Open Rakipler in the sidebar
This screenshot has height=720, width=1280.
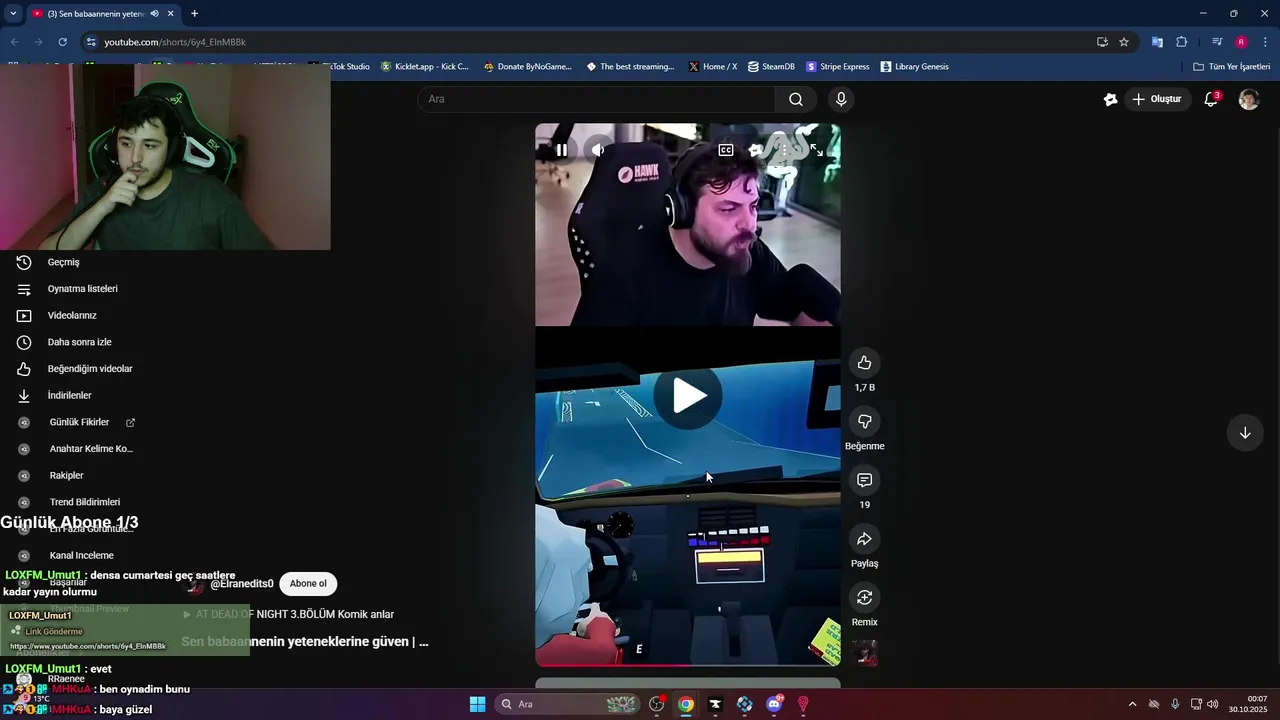point(67,475)
